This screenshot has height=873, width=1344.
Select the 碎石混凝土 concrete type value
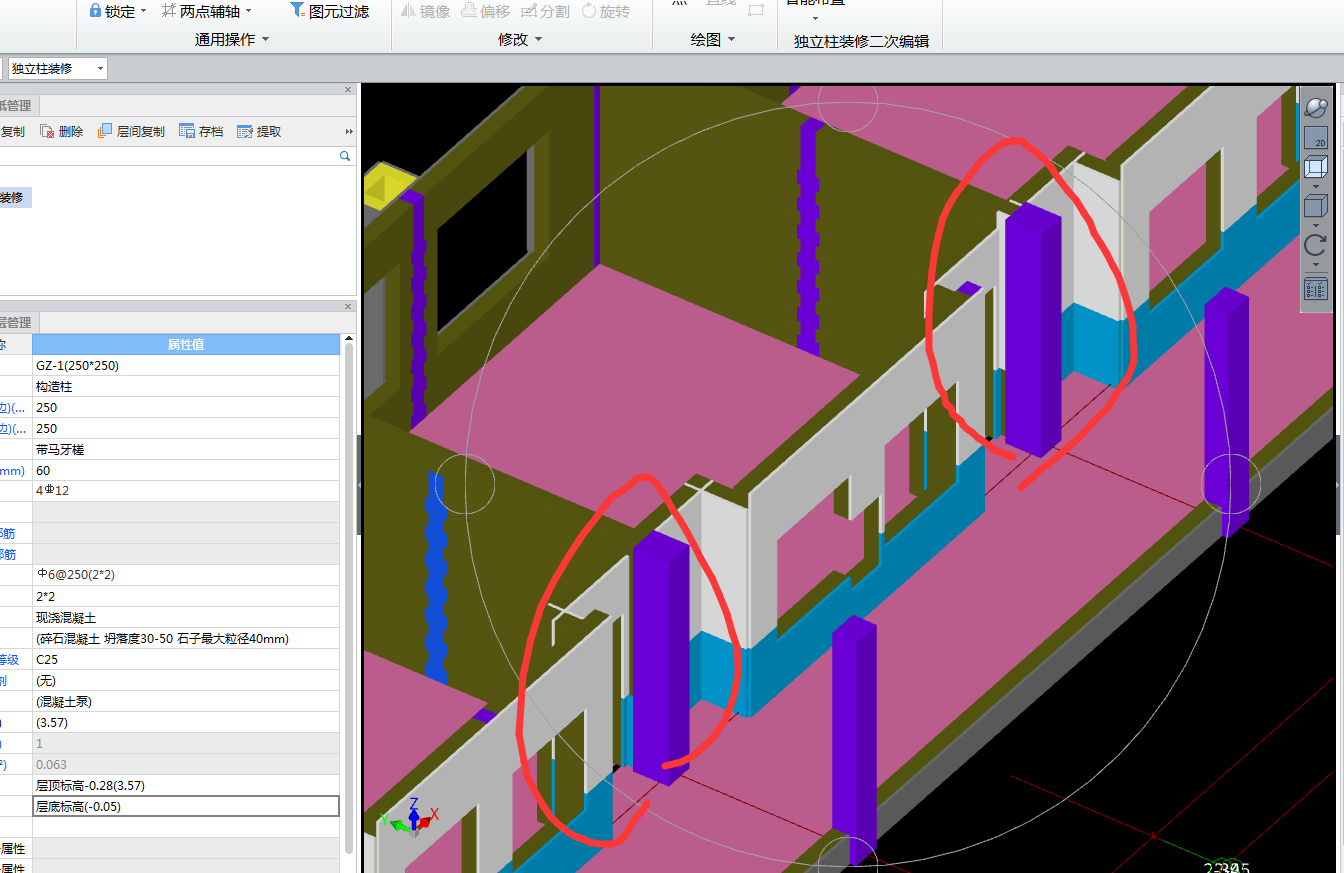click(x=186, y=638)
